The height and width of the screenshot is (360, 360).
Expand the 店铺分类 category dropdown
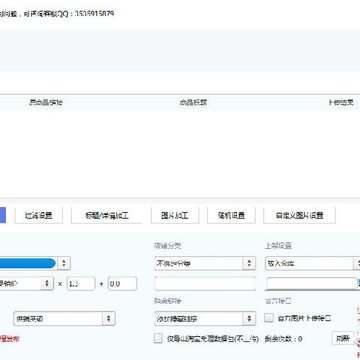pos(205,263)
